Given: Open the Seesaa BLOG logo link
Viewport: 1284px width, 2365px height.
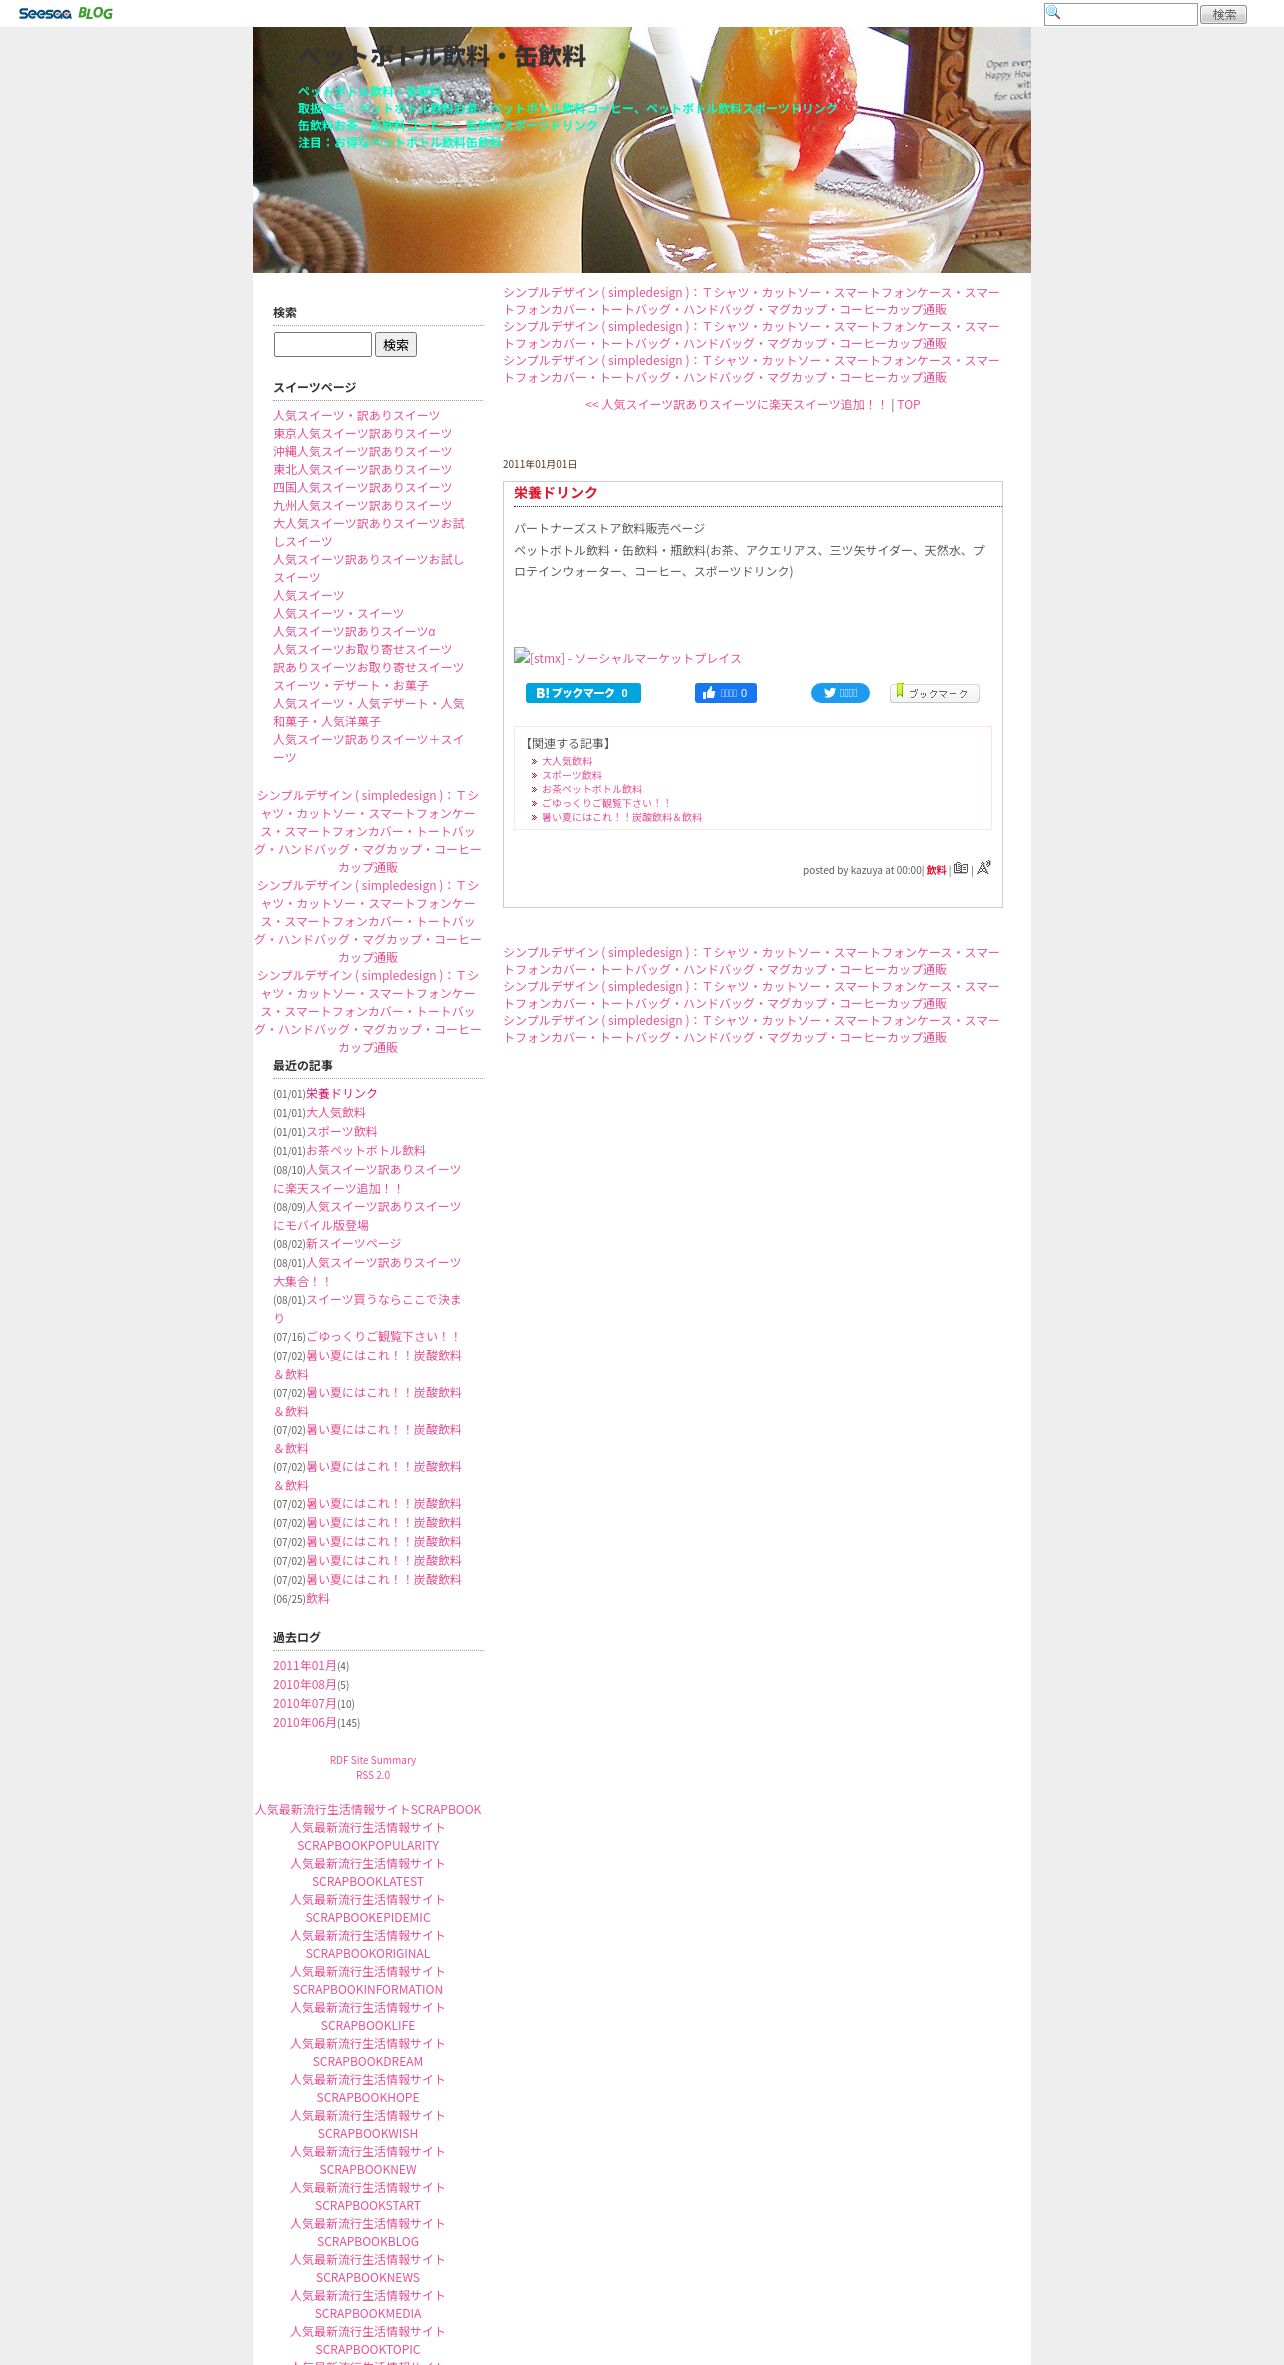Looking at the screenshot, I should click(x=65, y=13).
